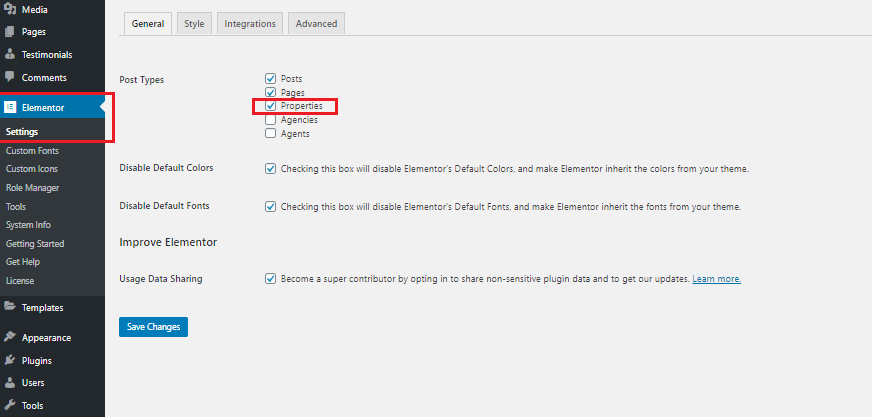Click the Appearance paintbrush icon
872x417 pixels.
coord(9,337)
